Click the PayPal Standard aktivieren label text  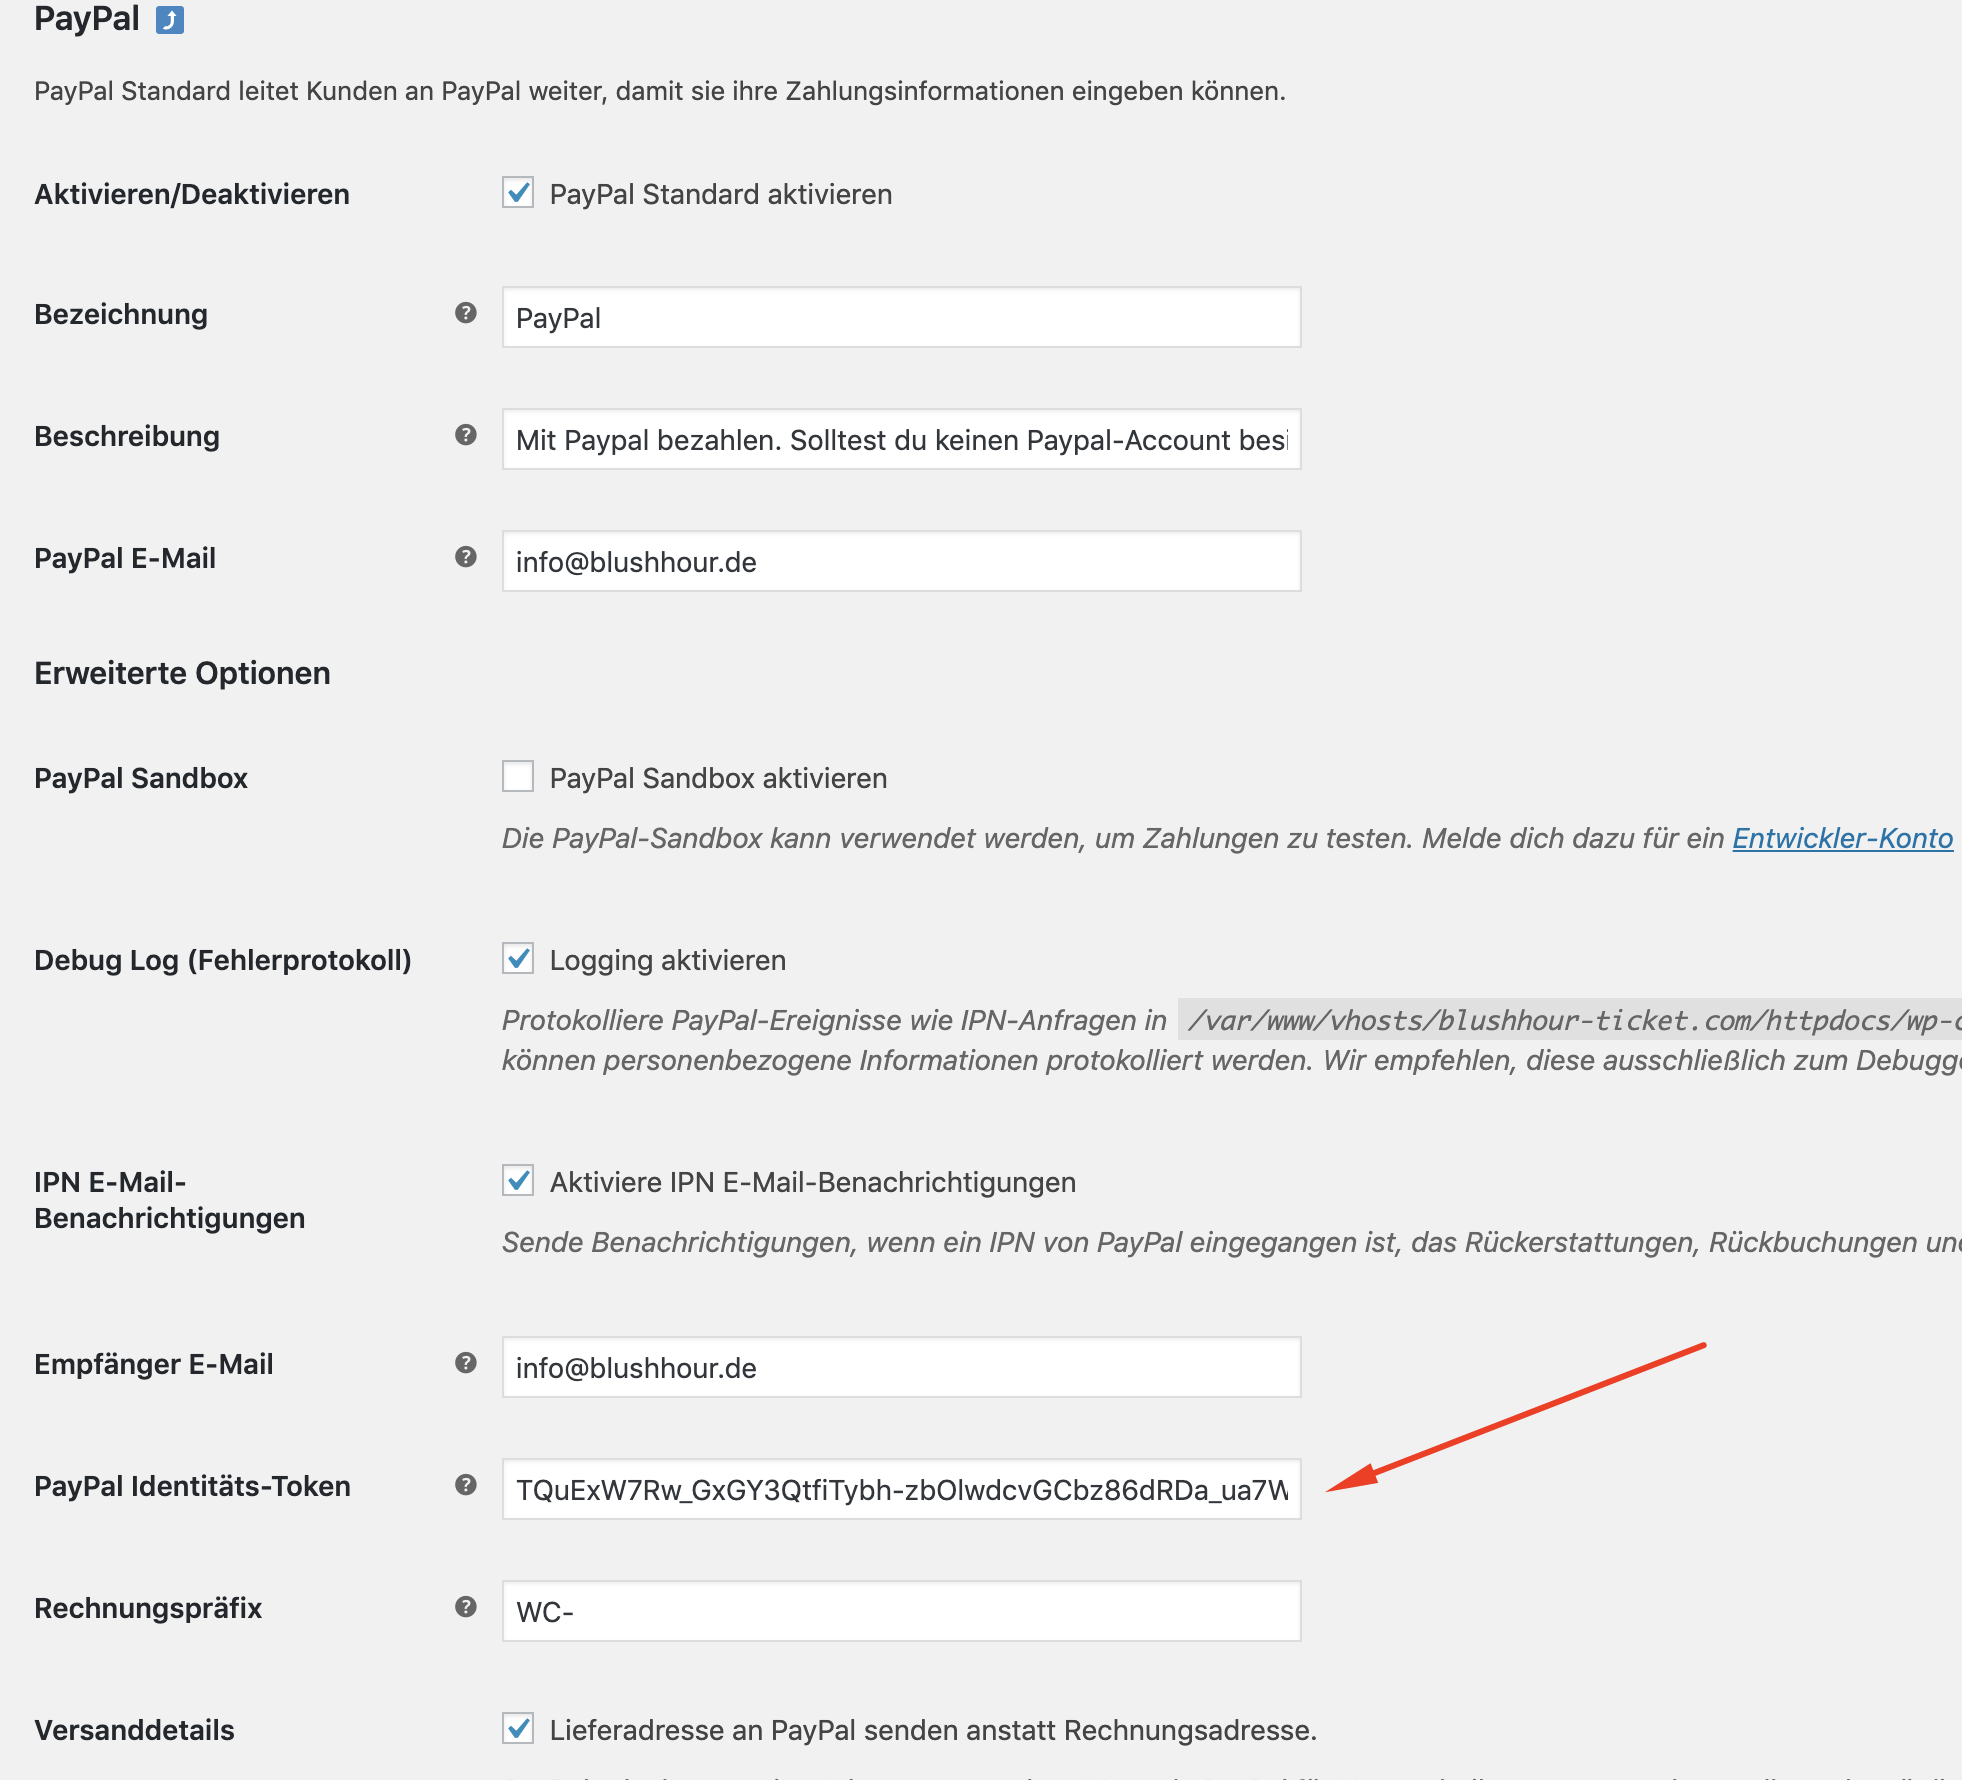tap(720, 194)
